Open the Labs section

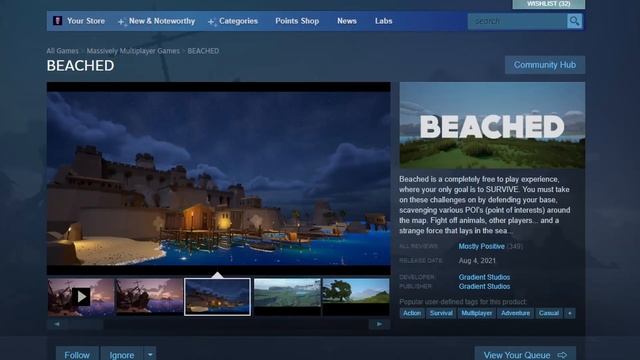(x=383, y=21)
